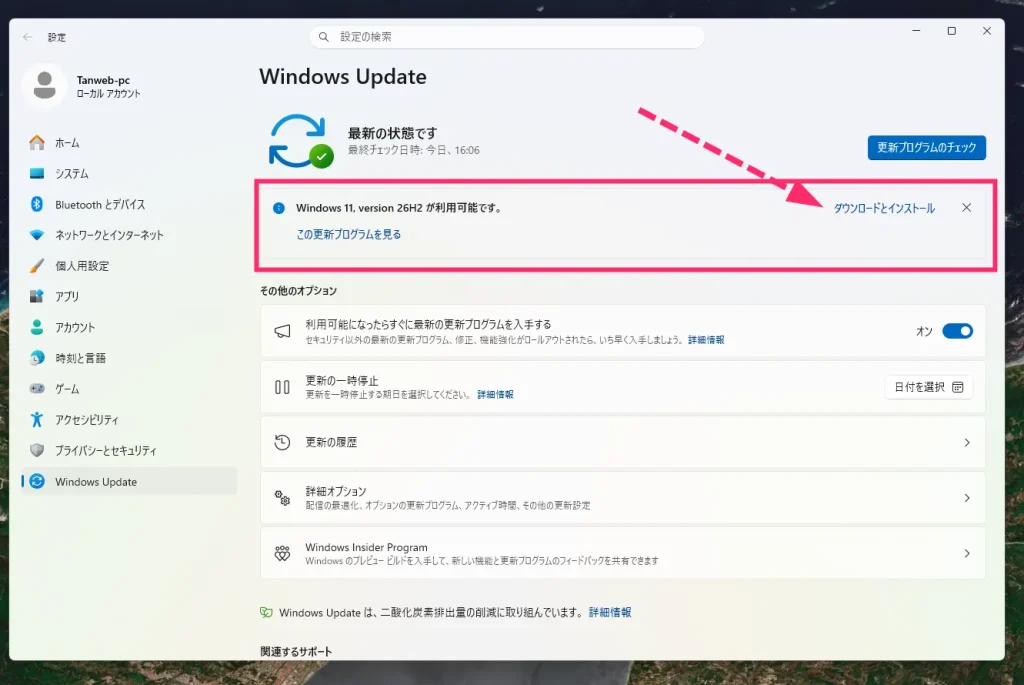This screenshot has height=685, width=1024.
Task: Select Windows Update in the sidebar
Action: pos(129,481)
